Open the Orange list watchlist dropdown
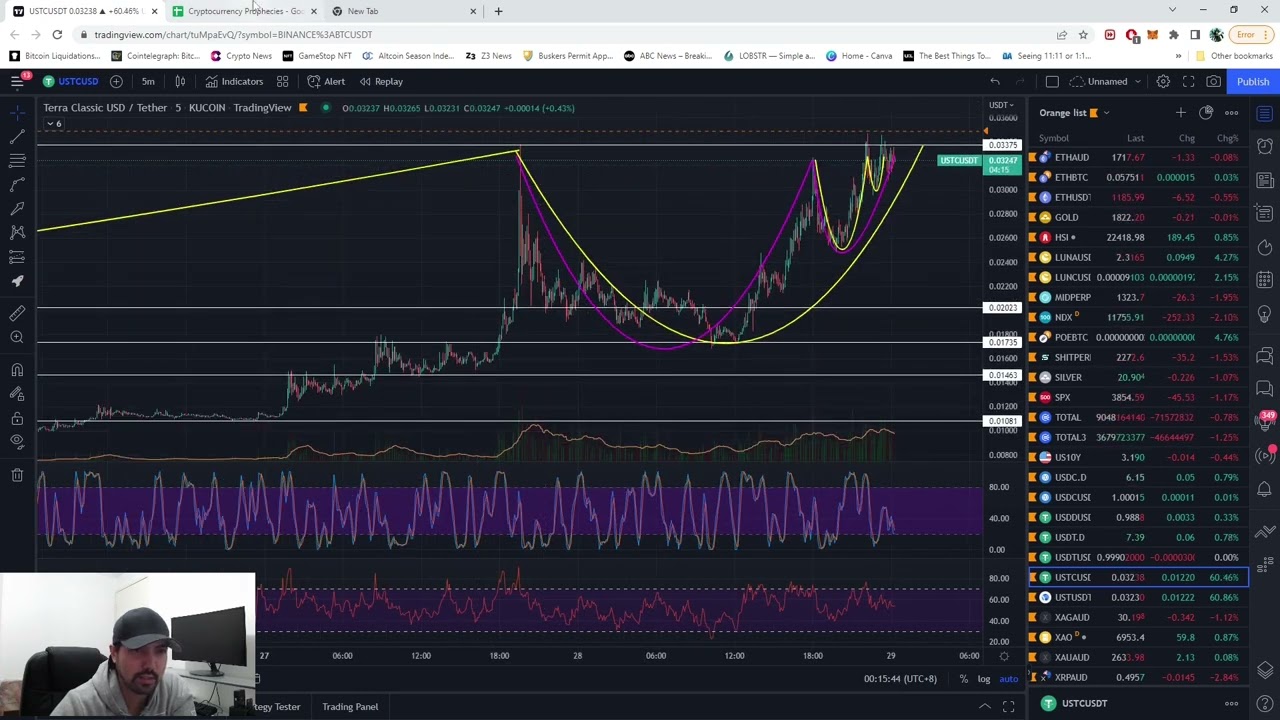Screen dimensions: 1280x720 [1074, 113]
